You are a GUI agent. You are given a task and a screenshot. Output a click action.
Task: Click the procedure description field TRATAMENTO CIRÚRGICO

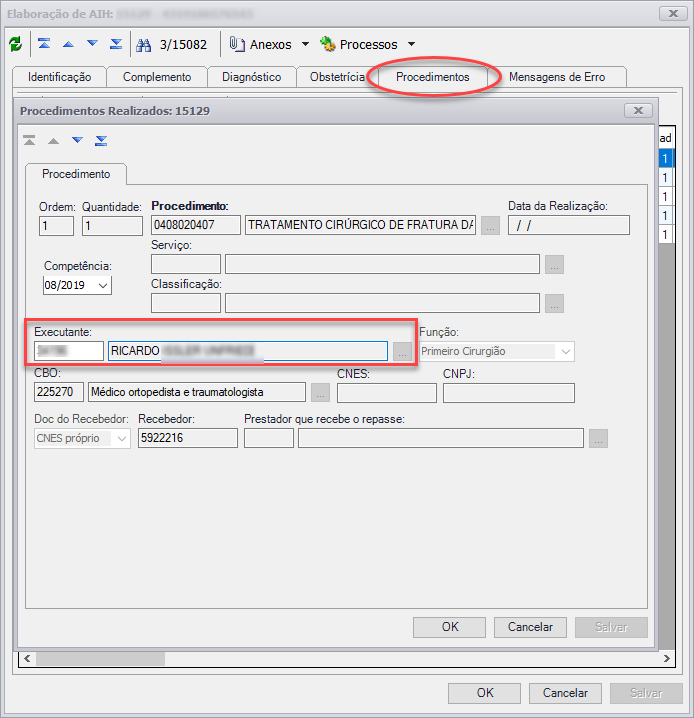(360, 225)
